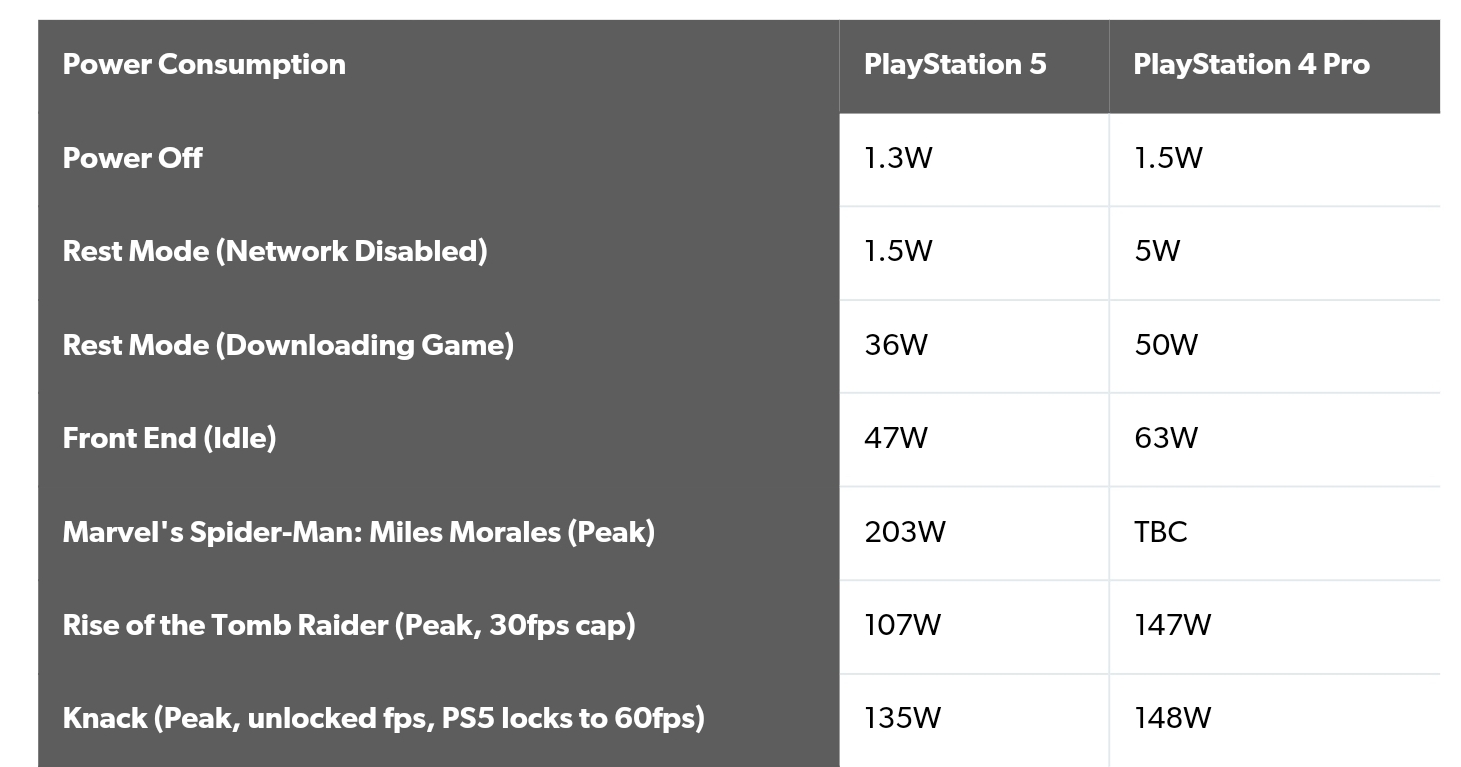This screenshot has width=1461, height=767.
Task: Select the Power Off row label
Action: point(132,158)
